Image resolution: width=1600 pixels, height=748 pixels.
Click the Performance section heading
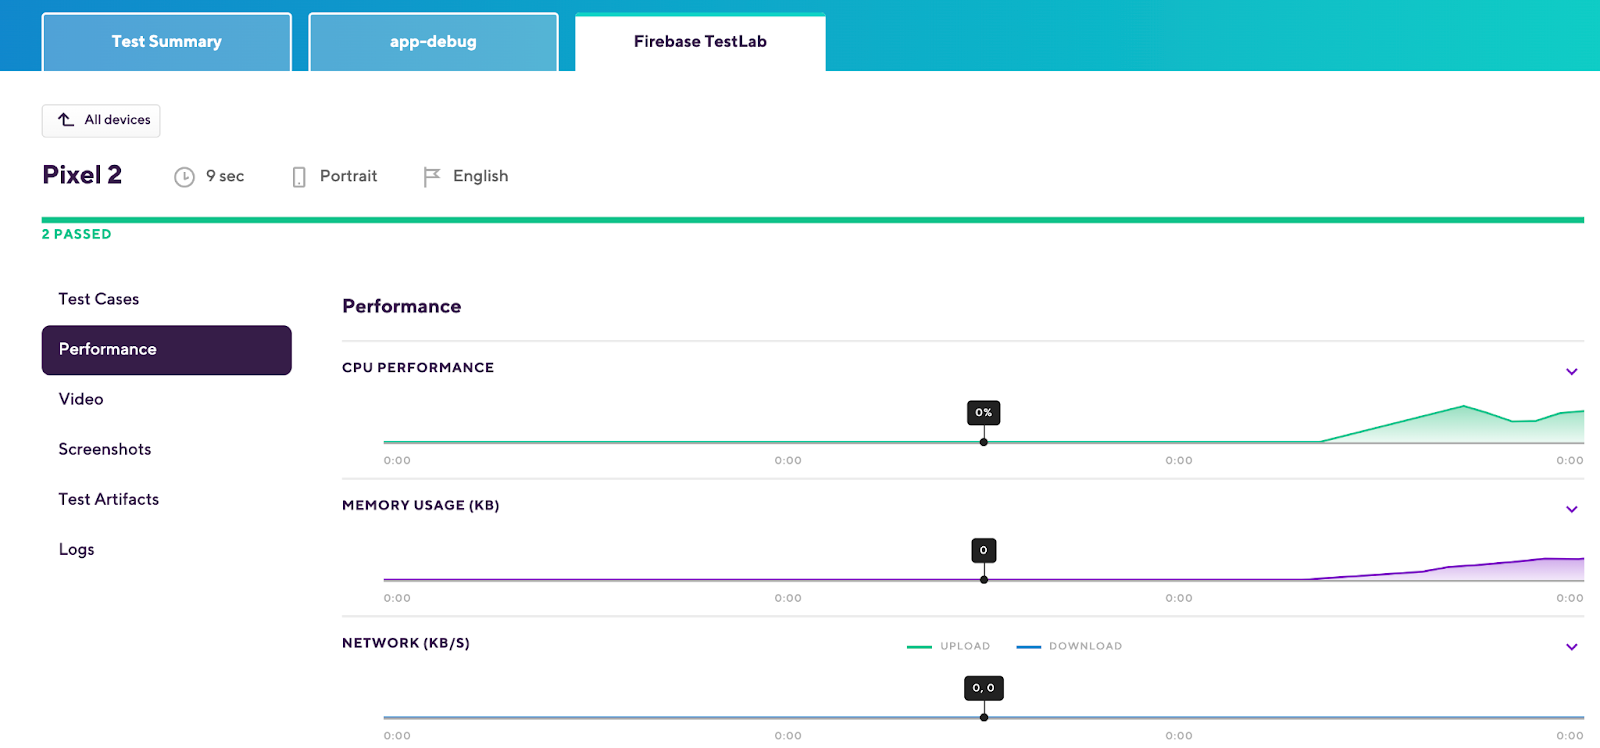click(401, 307)
